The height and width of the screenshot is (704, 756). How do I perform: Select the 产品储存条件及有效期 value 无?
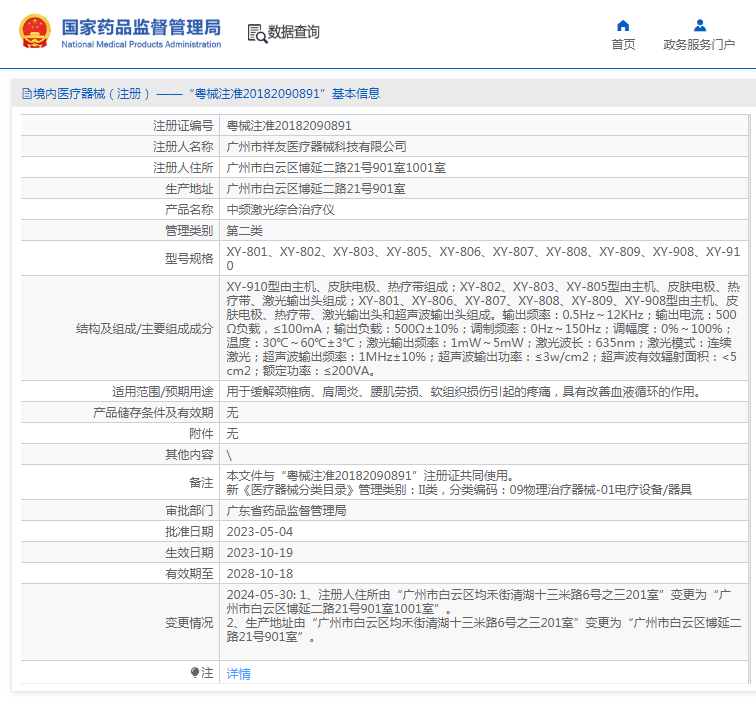[232, 413]
